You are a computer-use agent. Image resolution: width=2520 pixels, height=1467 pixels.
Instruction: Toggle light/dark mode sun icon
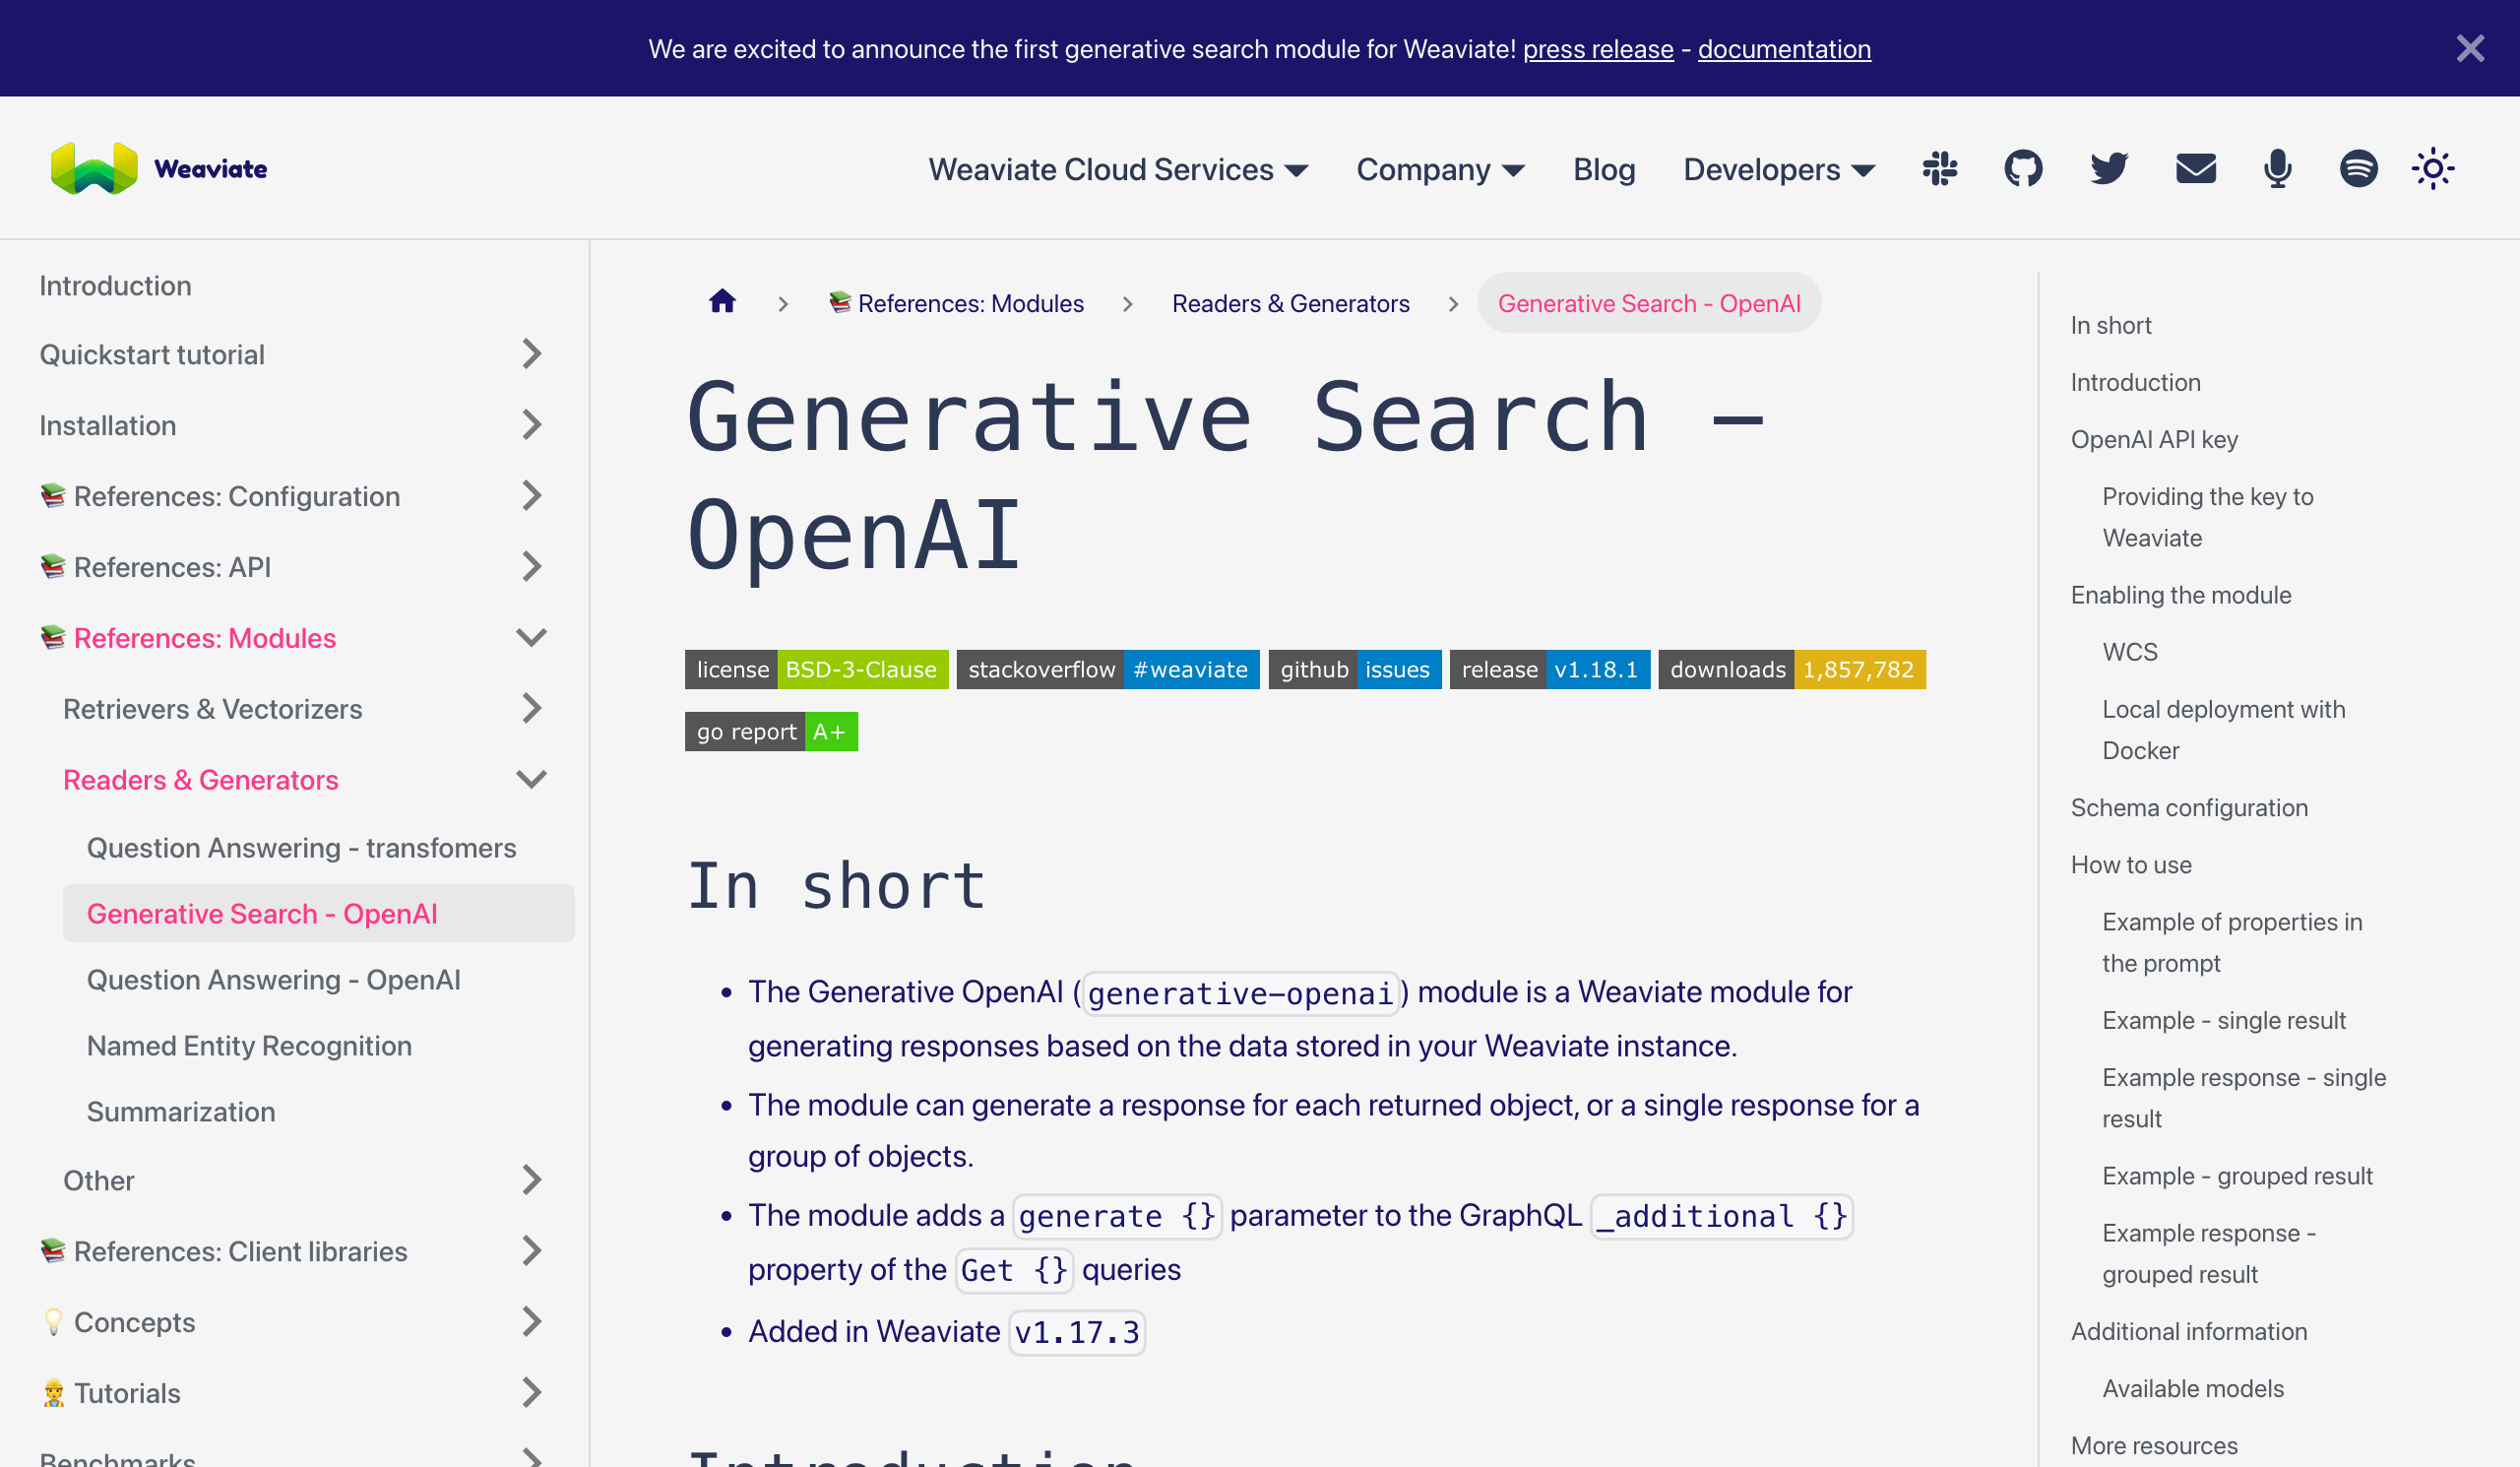pos(2433,169)
